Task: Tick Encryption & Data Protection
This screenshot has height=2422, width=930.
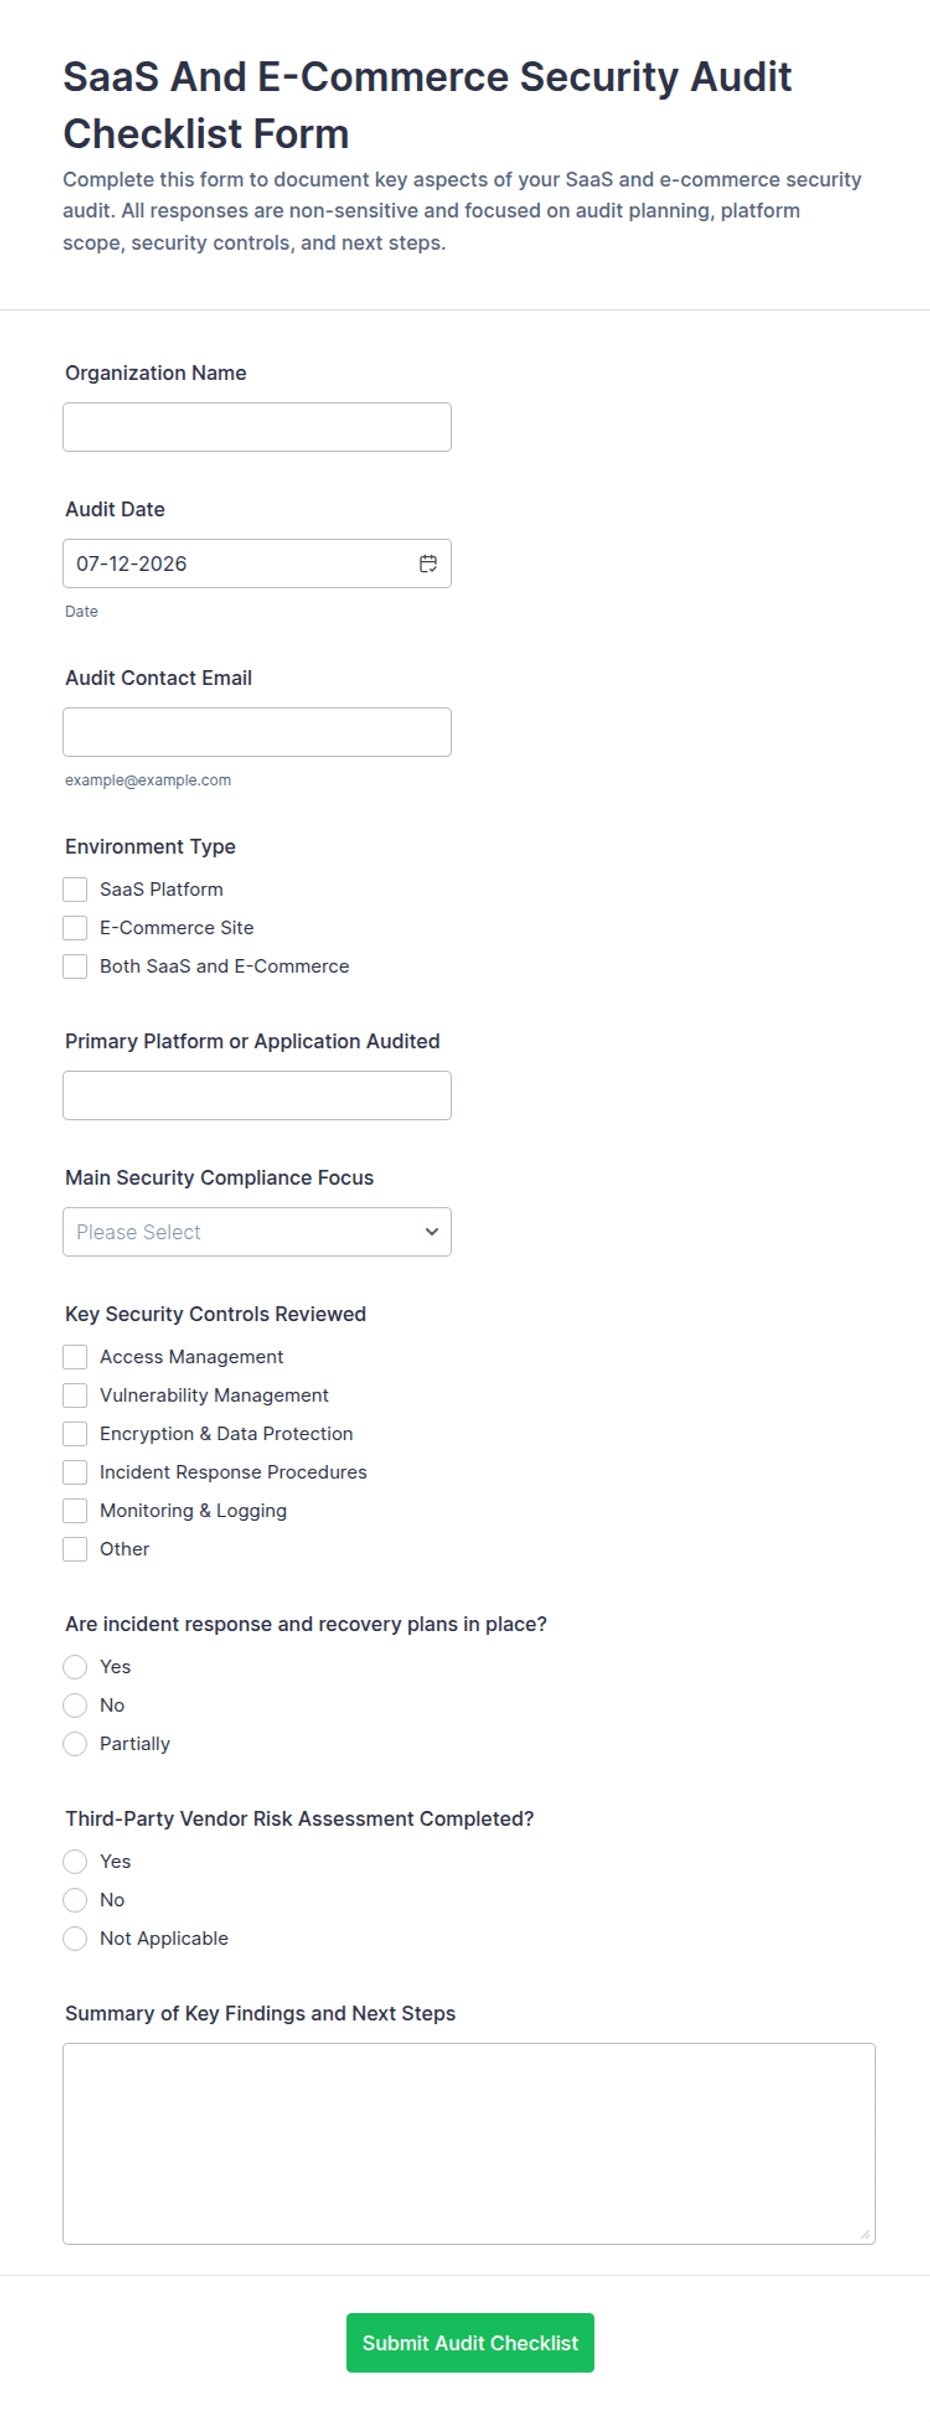Action: (x=75, y=1434)
